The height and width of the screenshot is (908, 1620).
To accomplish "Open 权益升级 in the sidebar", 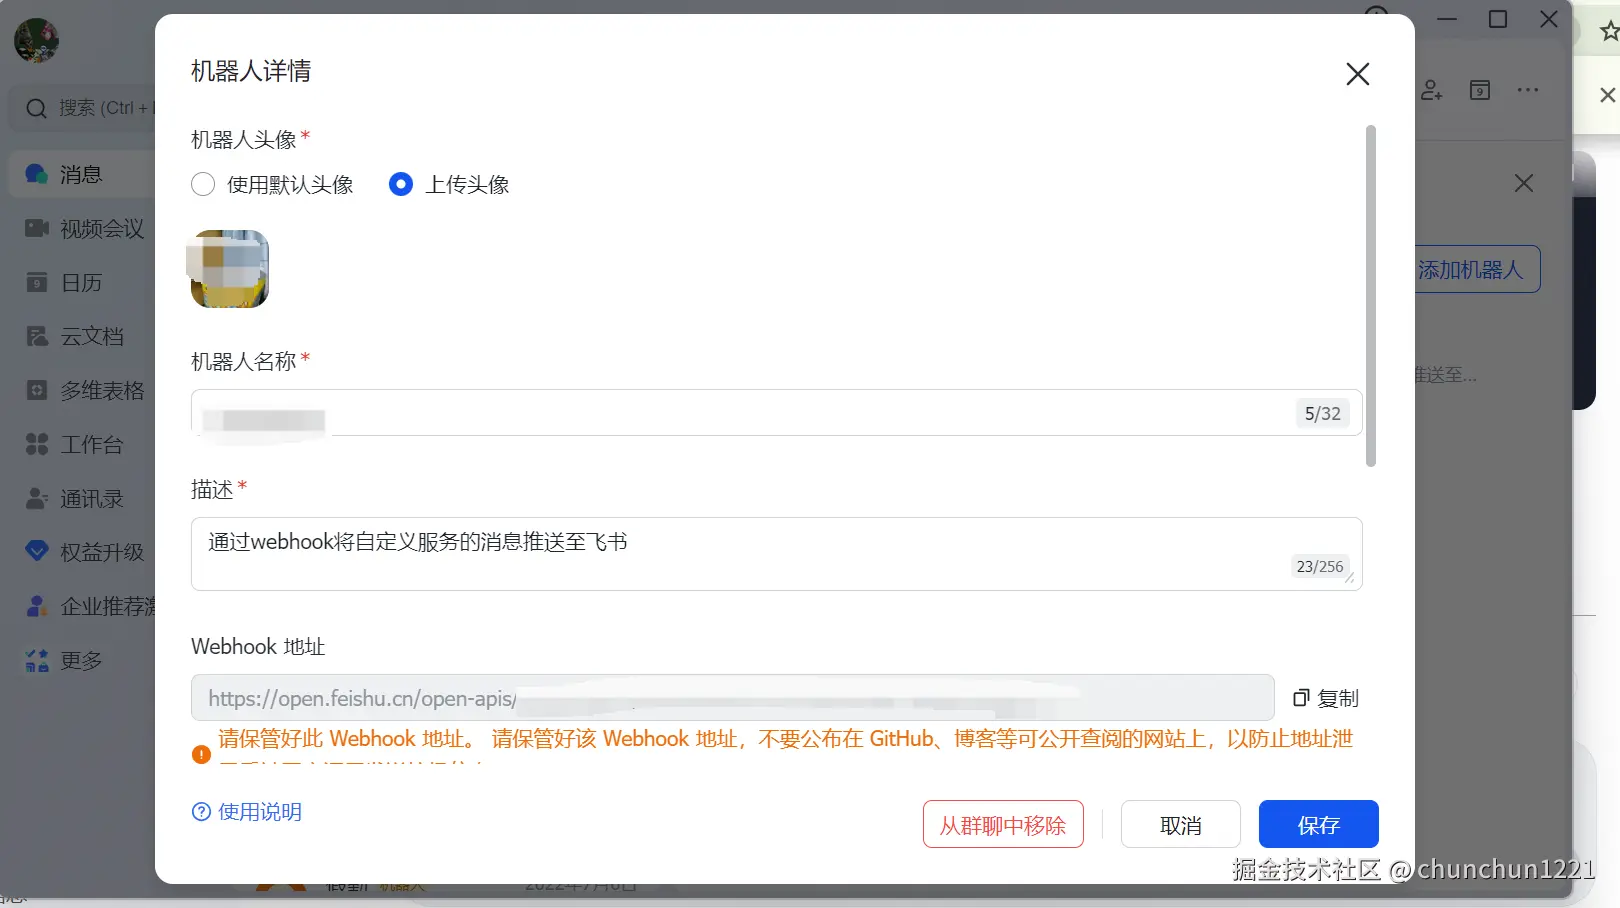I will [x=85, y=552].
